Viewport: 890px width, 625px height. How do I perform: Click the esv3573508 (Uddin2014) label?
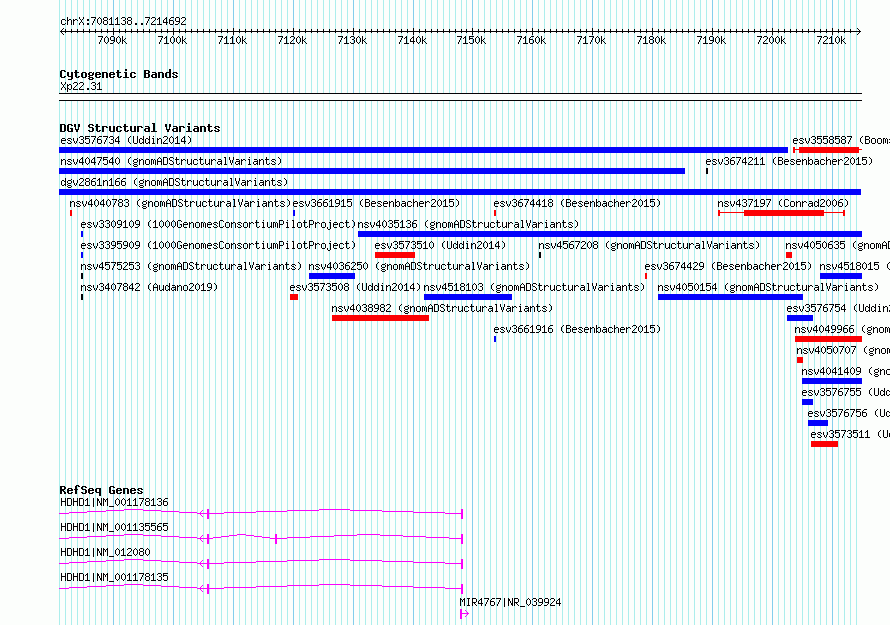[355, 287]
